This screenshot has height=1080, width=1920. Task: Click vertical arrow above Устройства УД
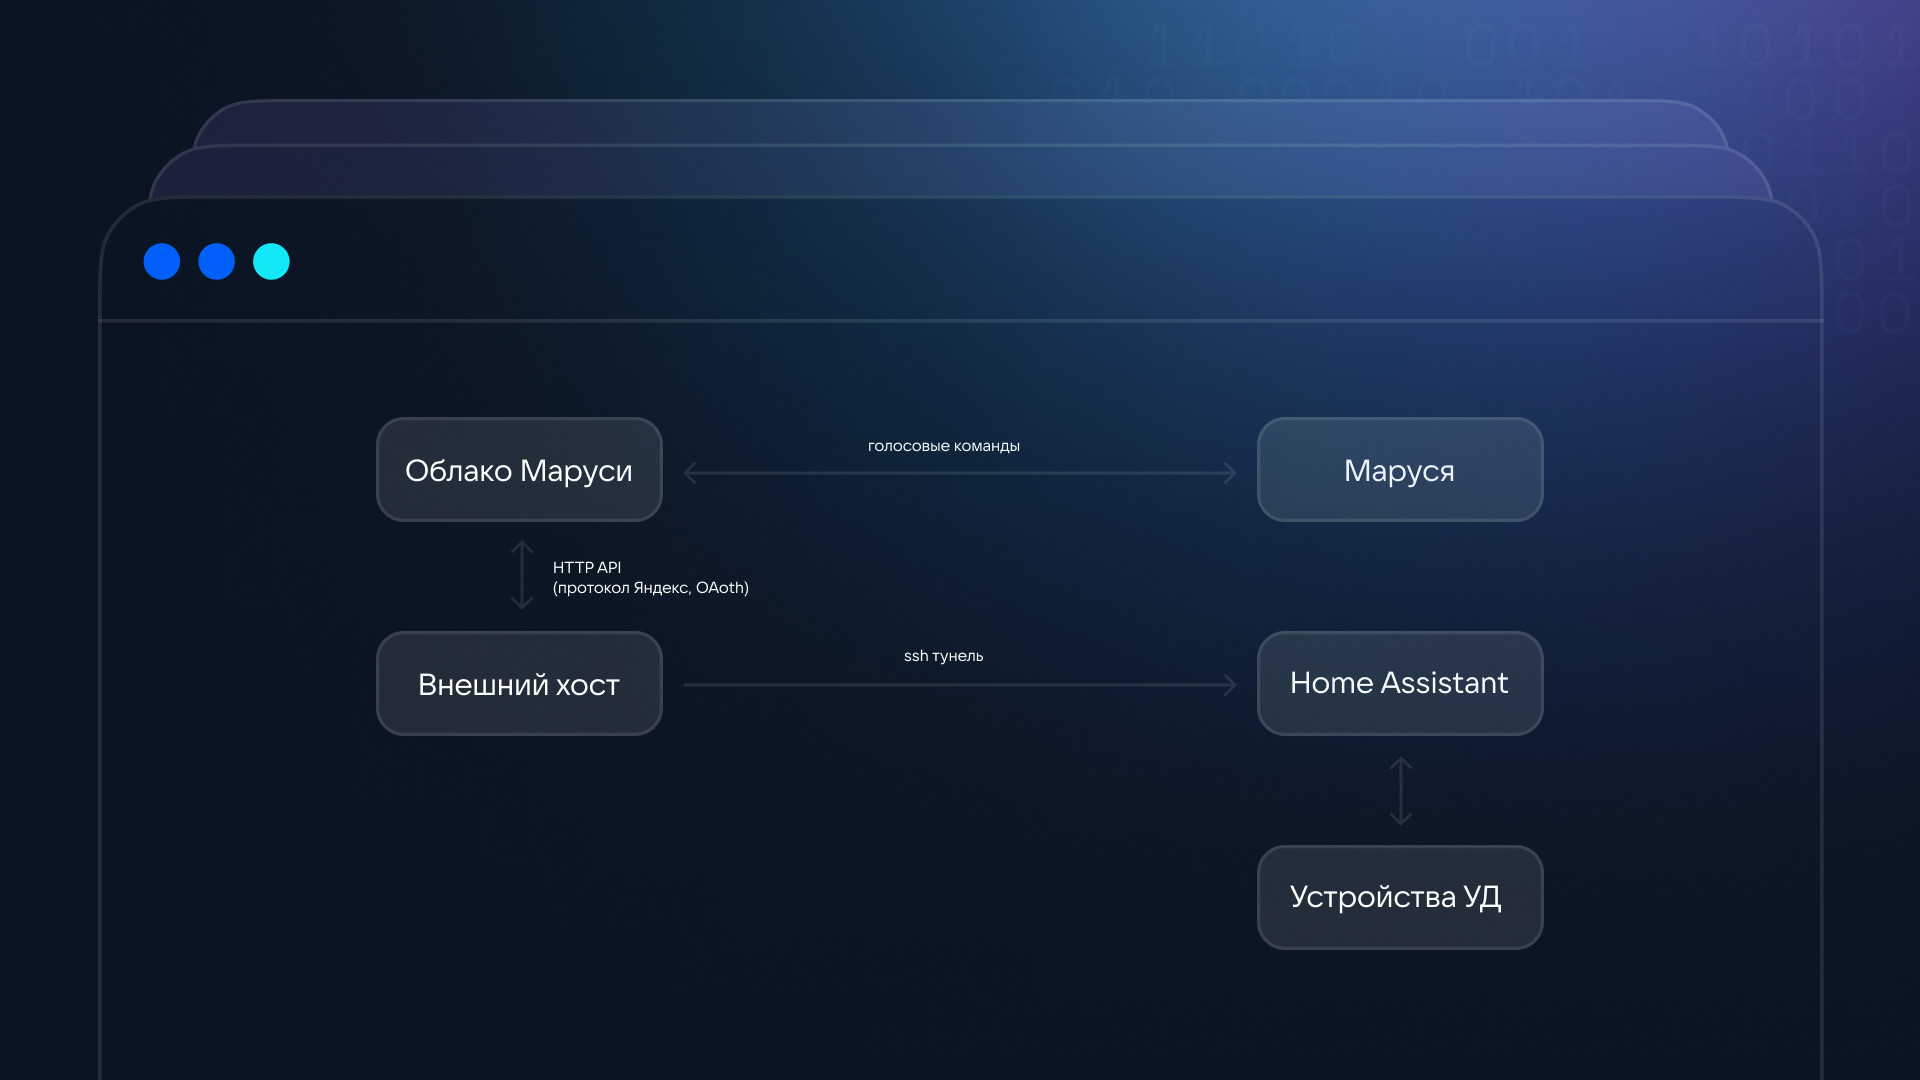tap(1401, 791)
